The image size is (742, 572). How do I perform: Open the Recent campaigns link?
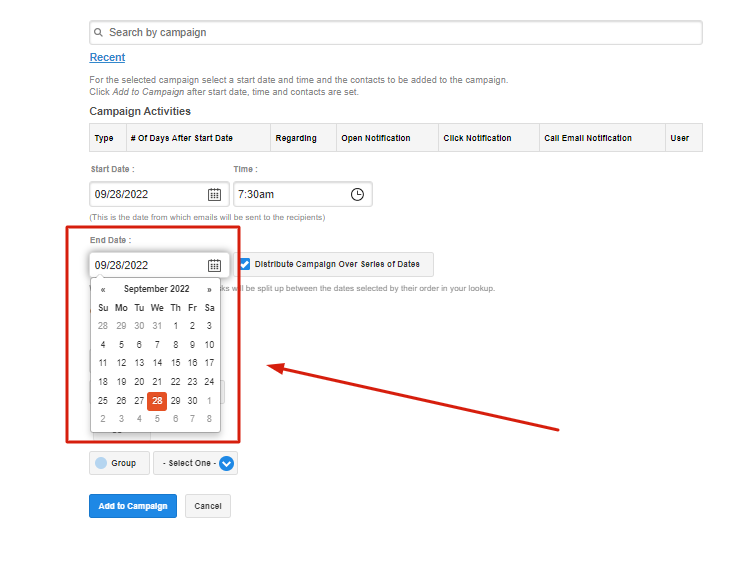107,58
